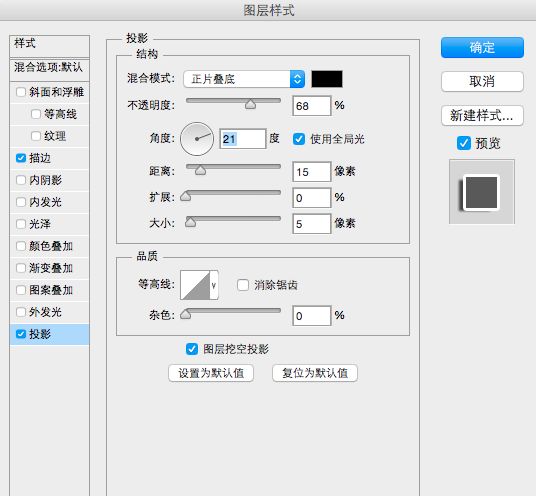Click the 不透明度 opacity slider handle
Image resolution: width=536 pixels, height=496 pixels.
(x=251, y=104)
